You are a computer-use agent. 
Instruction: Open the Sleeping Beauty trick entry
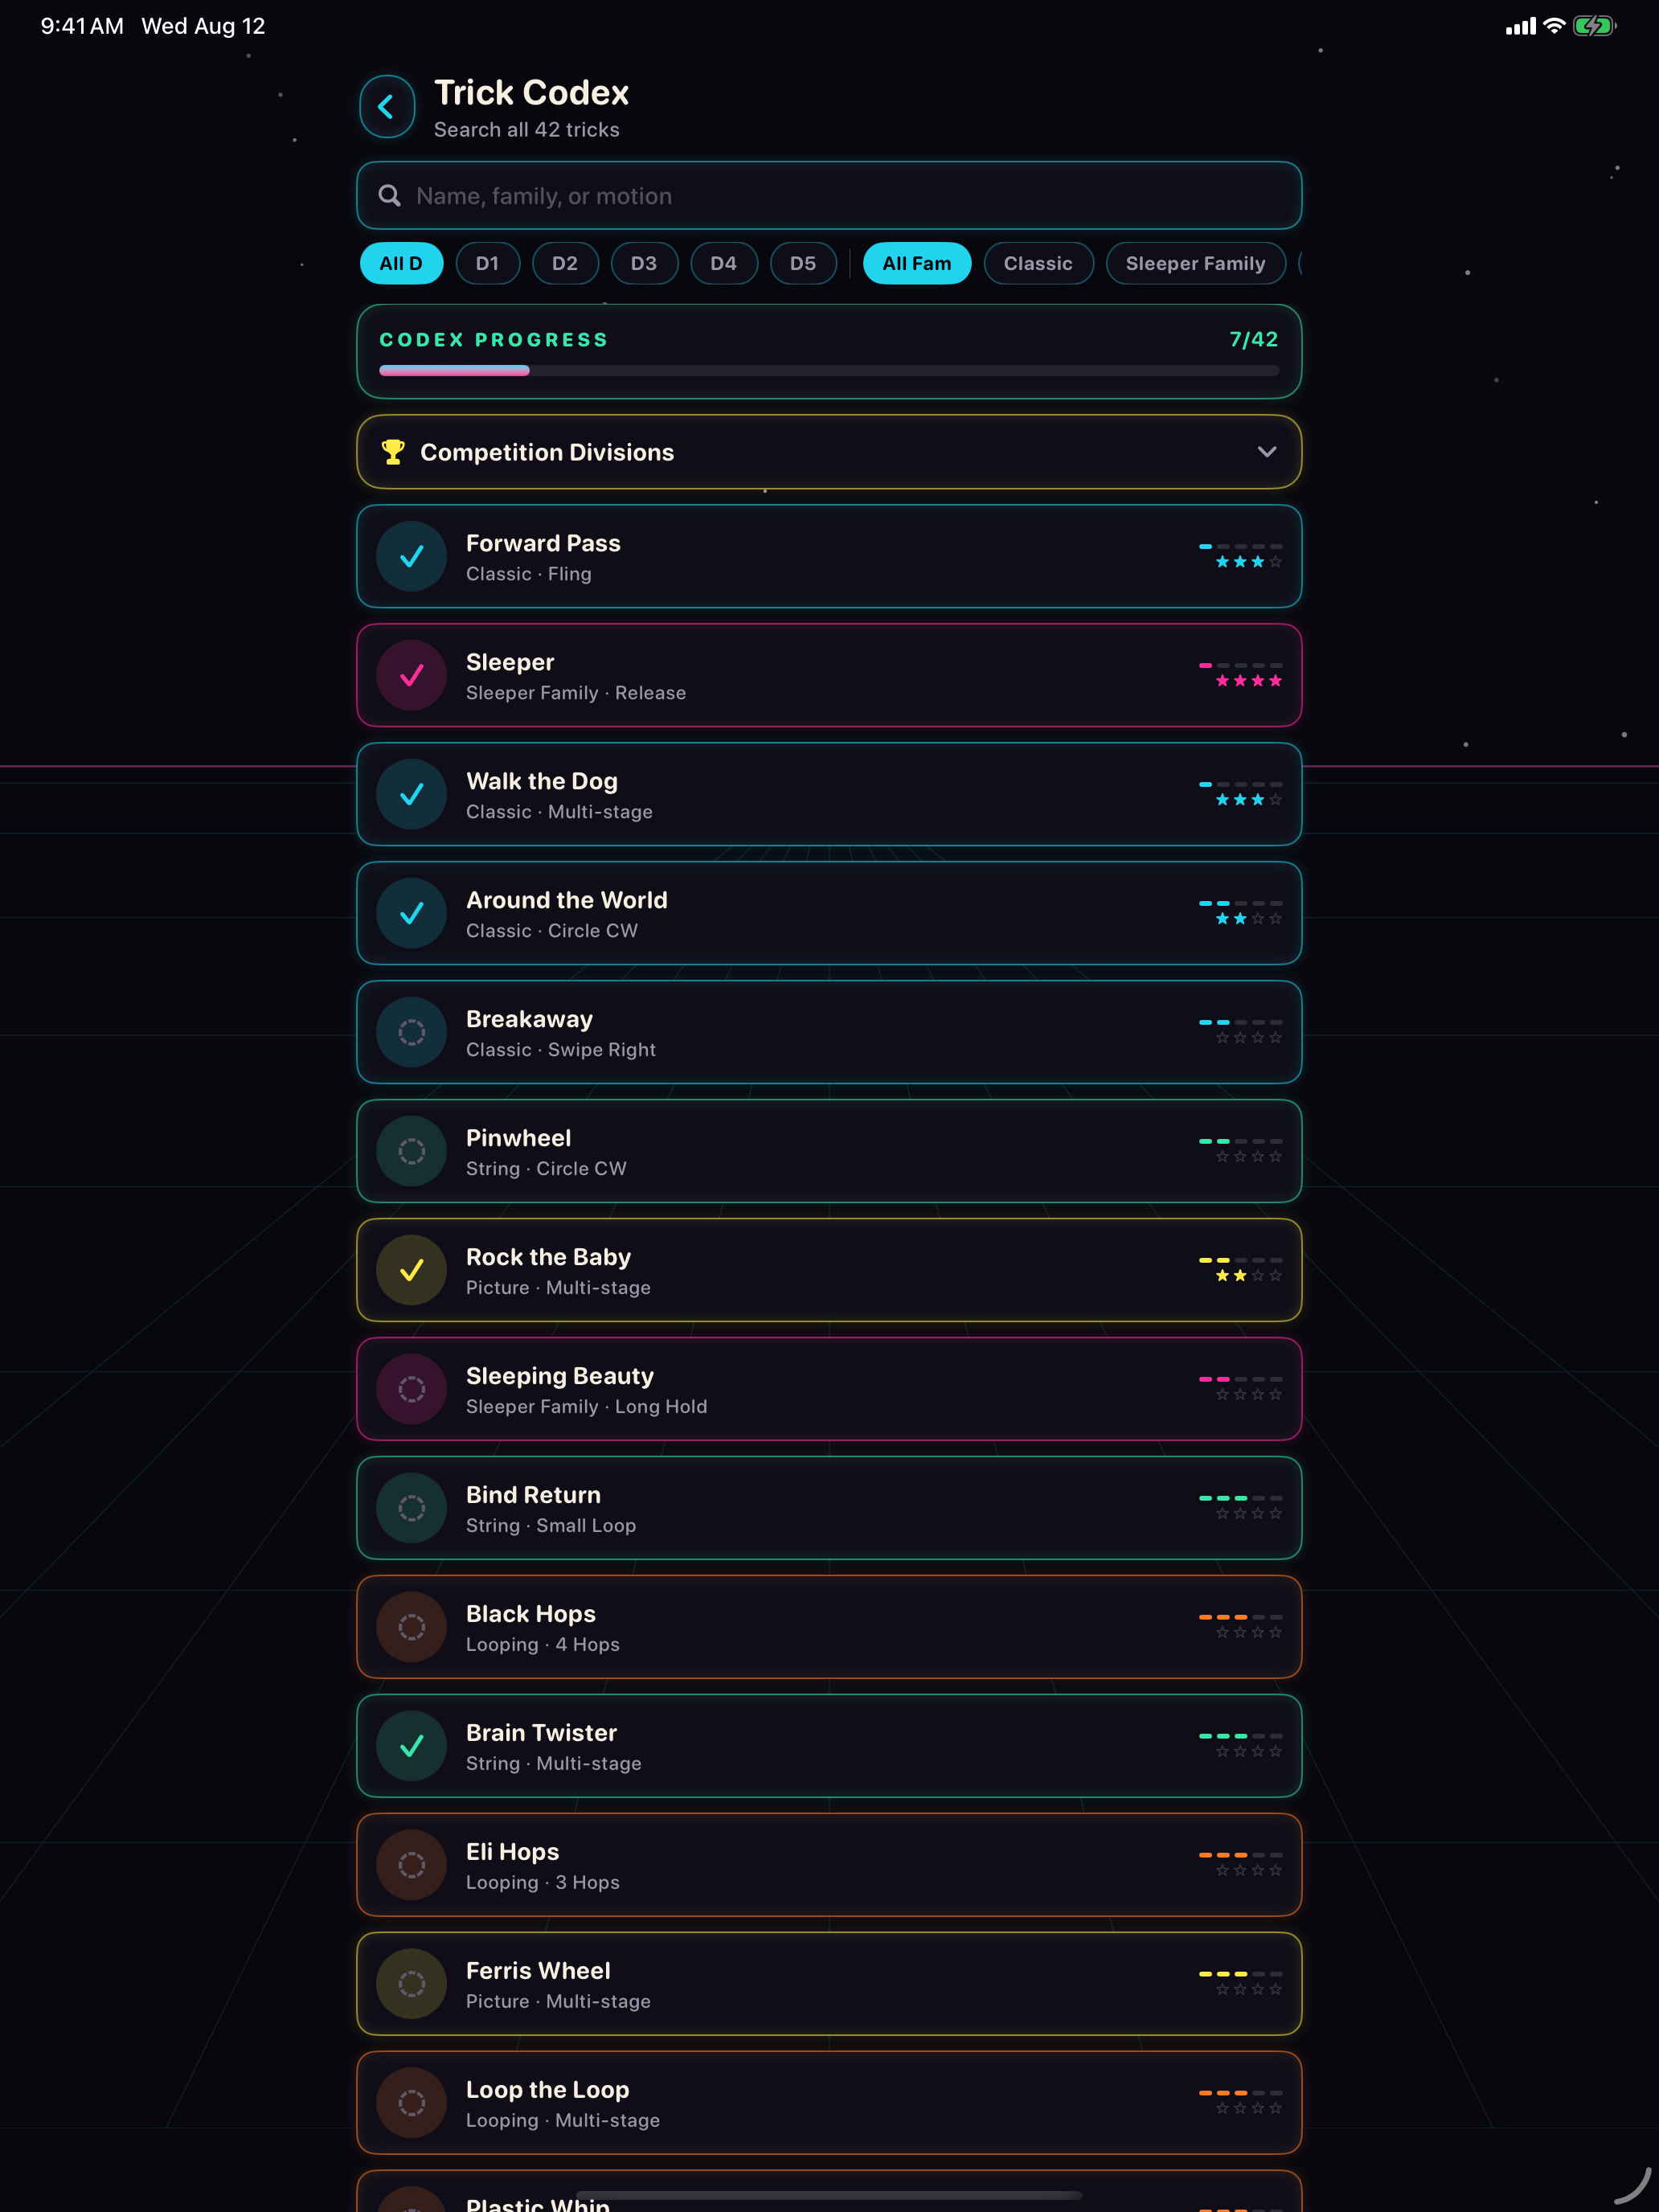pos(829,1389)
